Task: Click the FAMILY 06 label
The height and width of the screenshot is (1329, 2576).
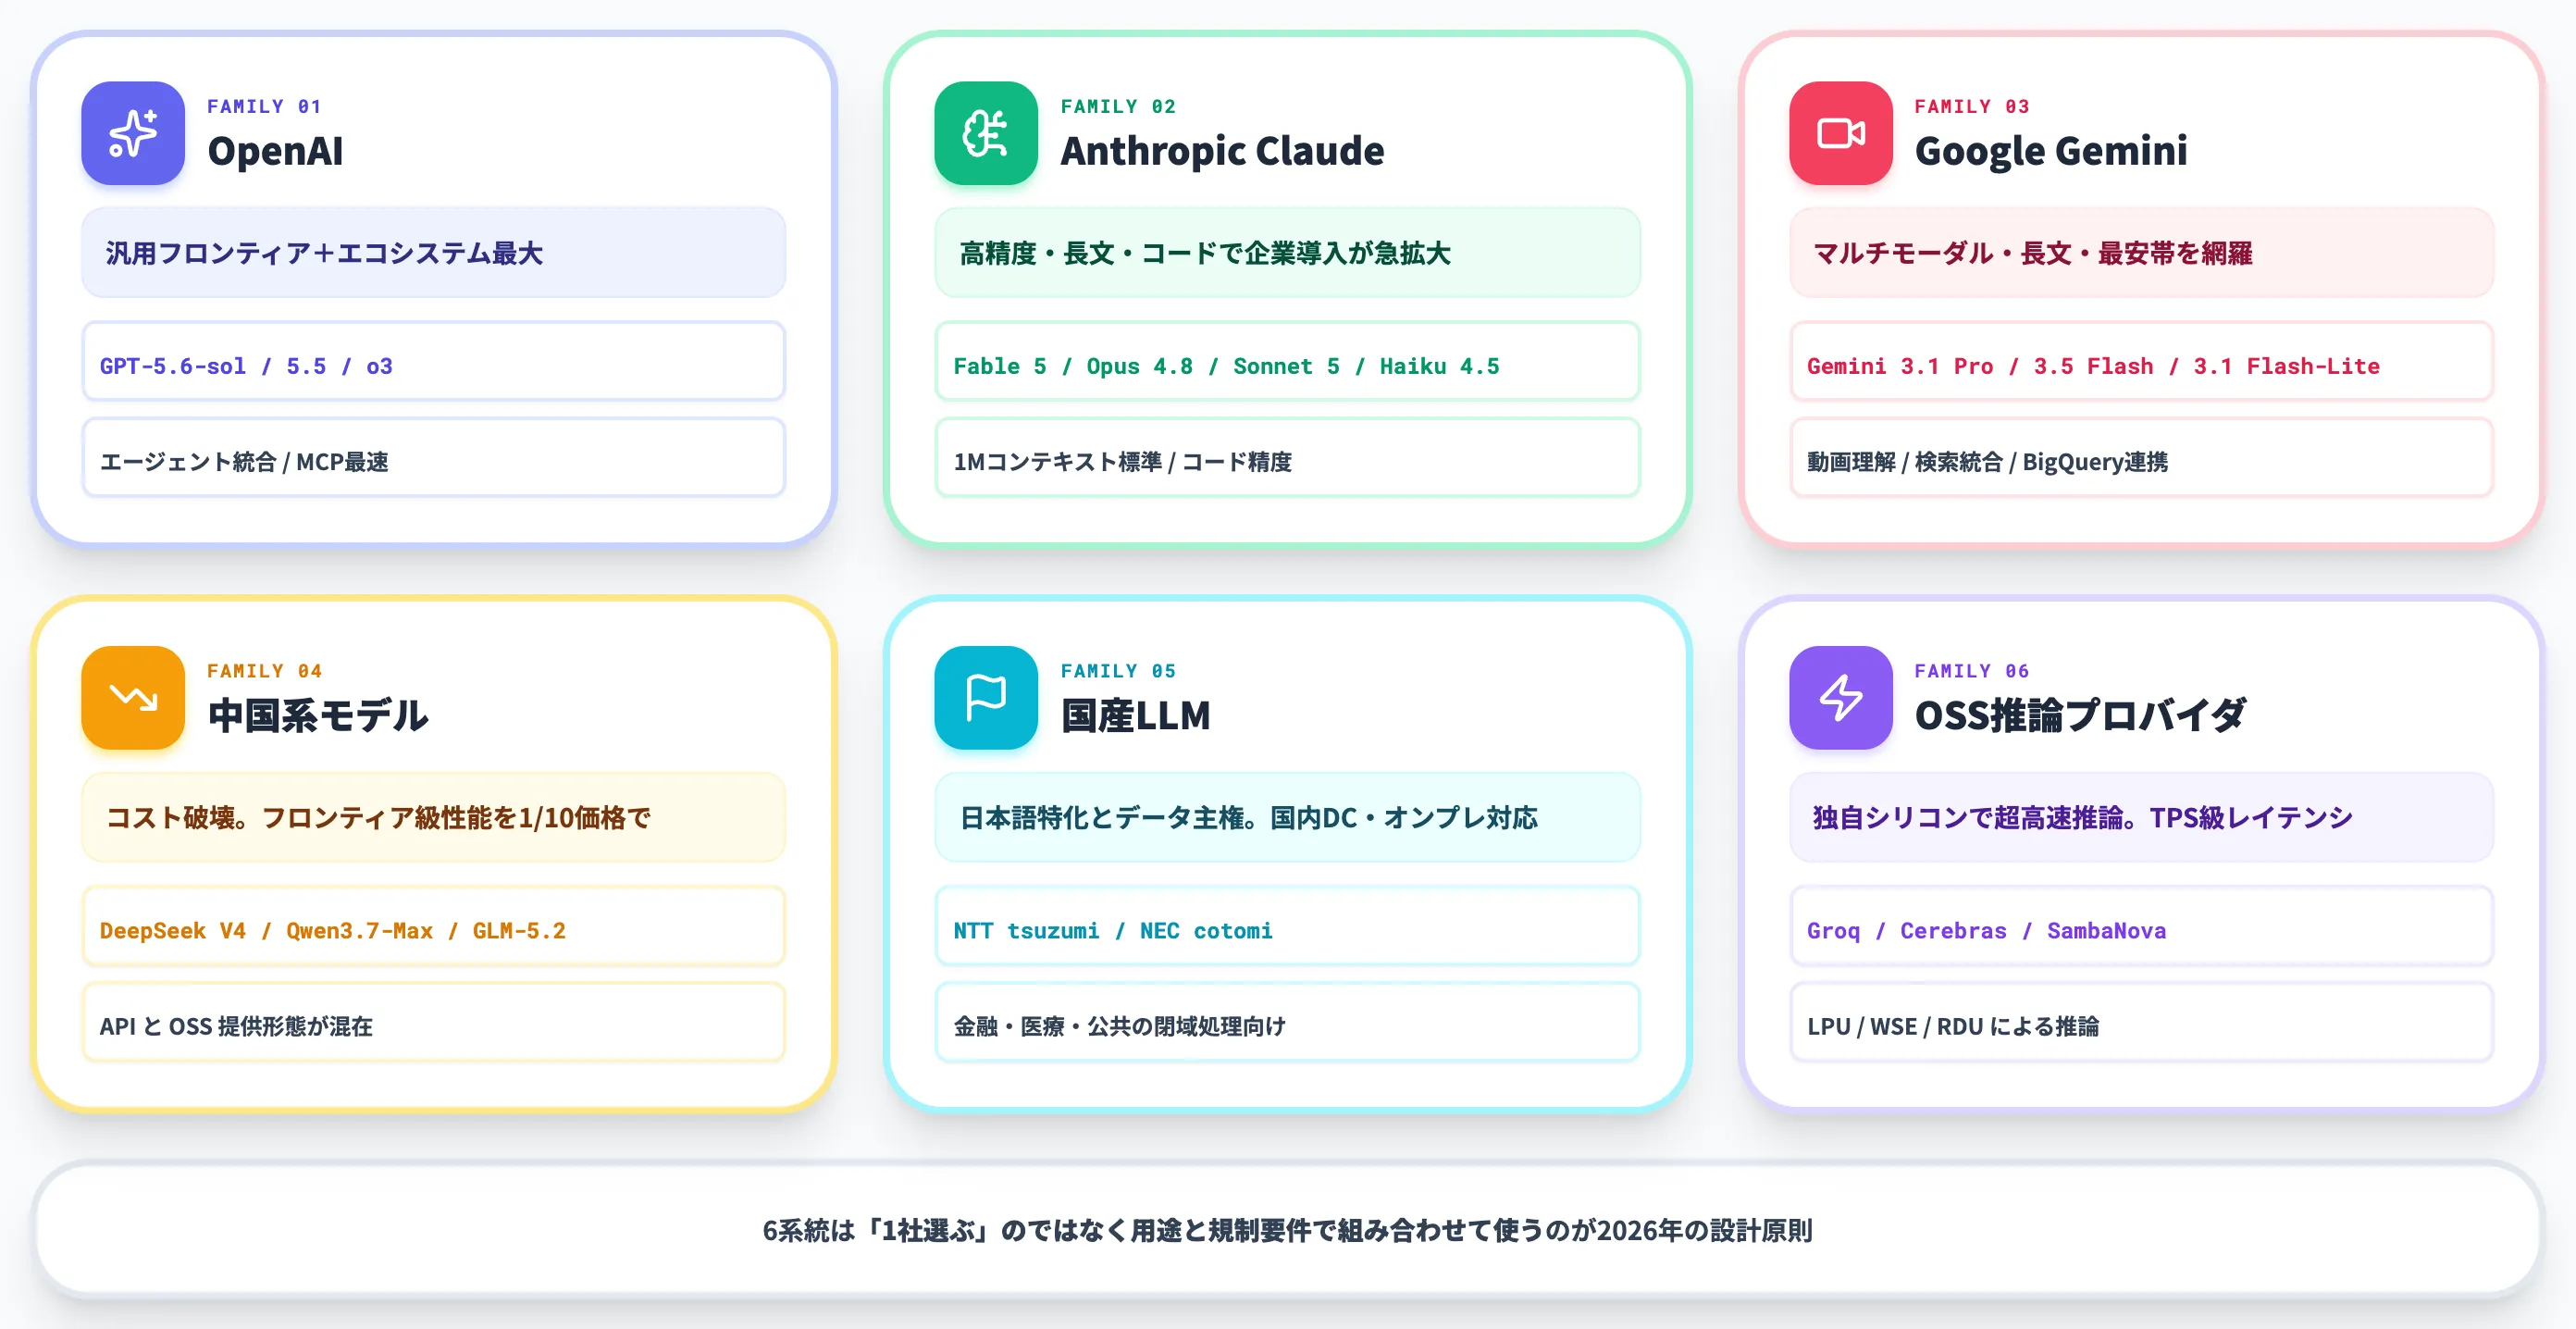Action: [1972, 671]
